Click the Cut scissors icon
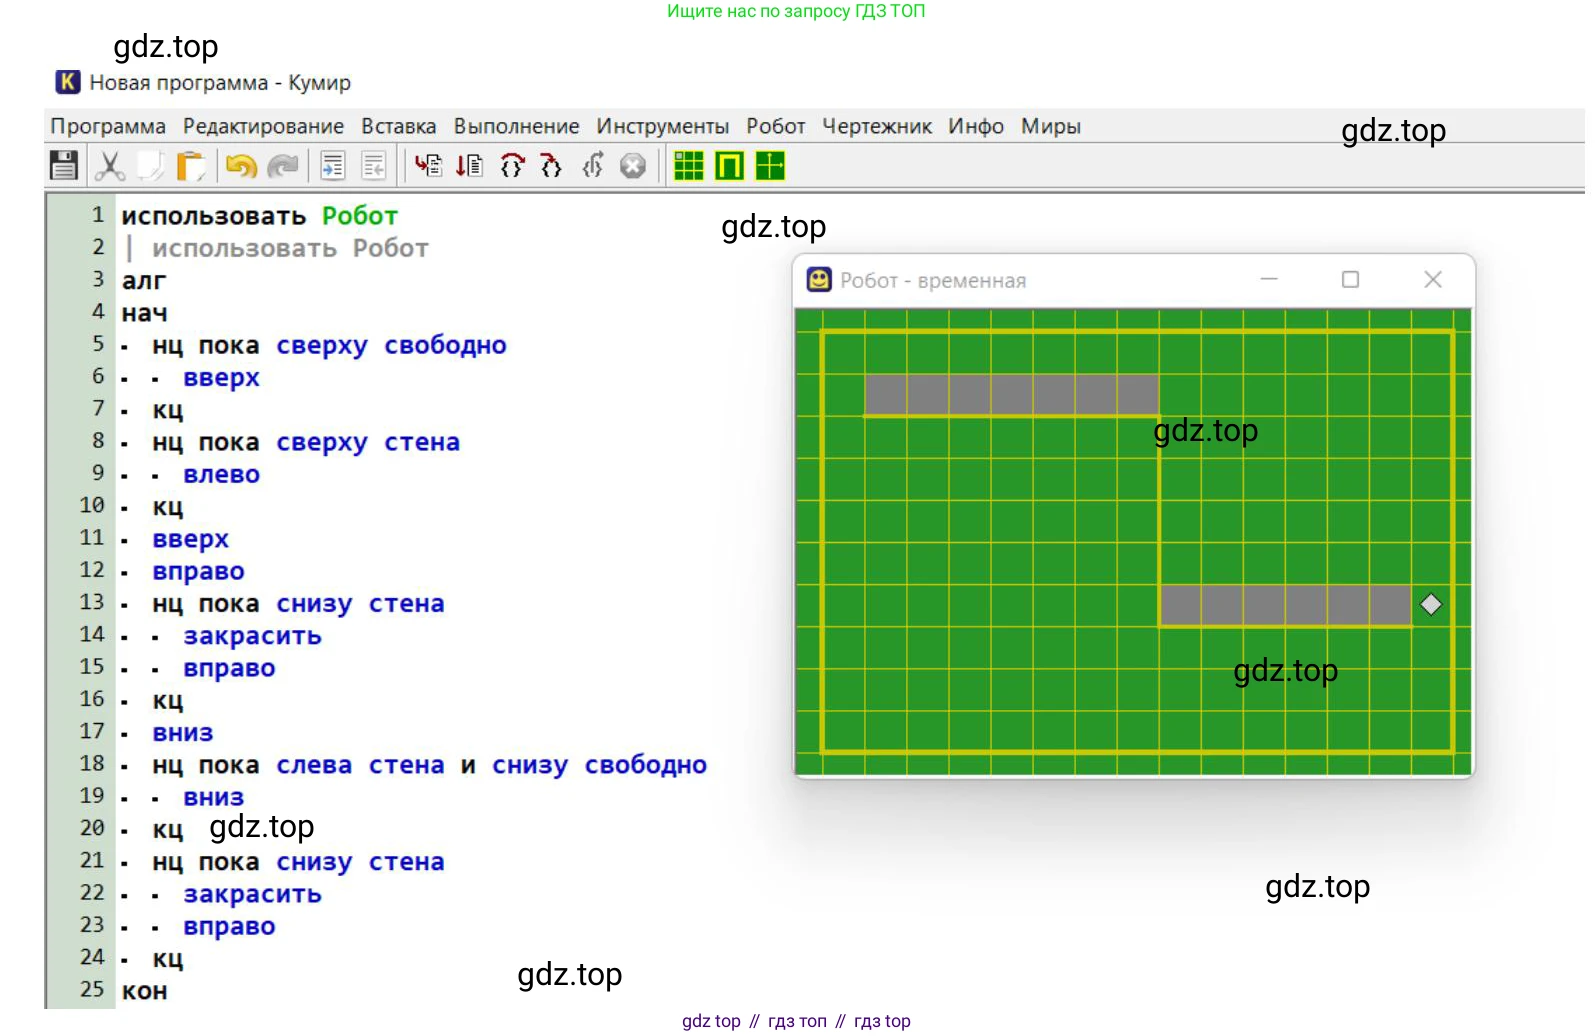Viewport: 1595px width, 1036px height. point(109,165)
